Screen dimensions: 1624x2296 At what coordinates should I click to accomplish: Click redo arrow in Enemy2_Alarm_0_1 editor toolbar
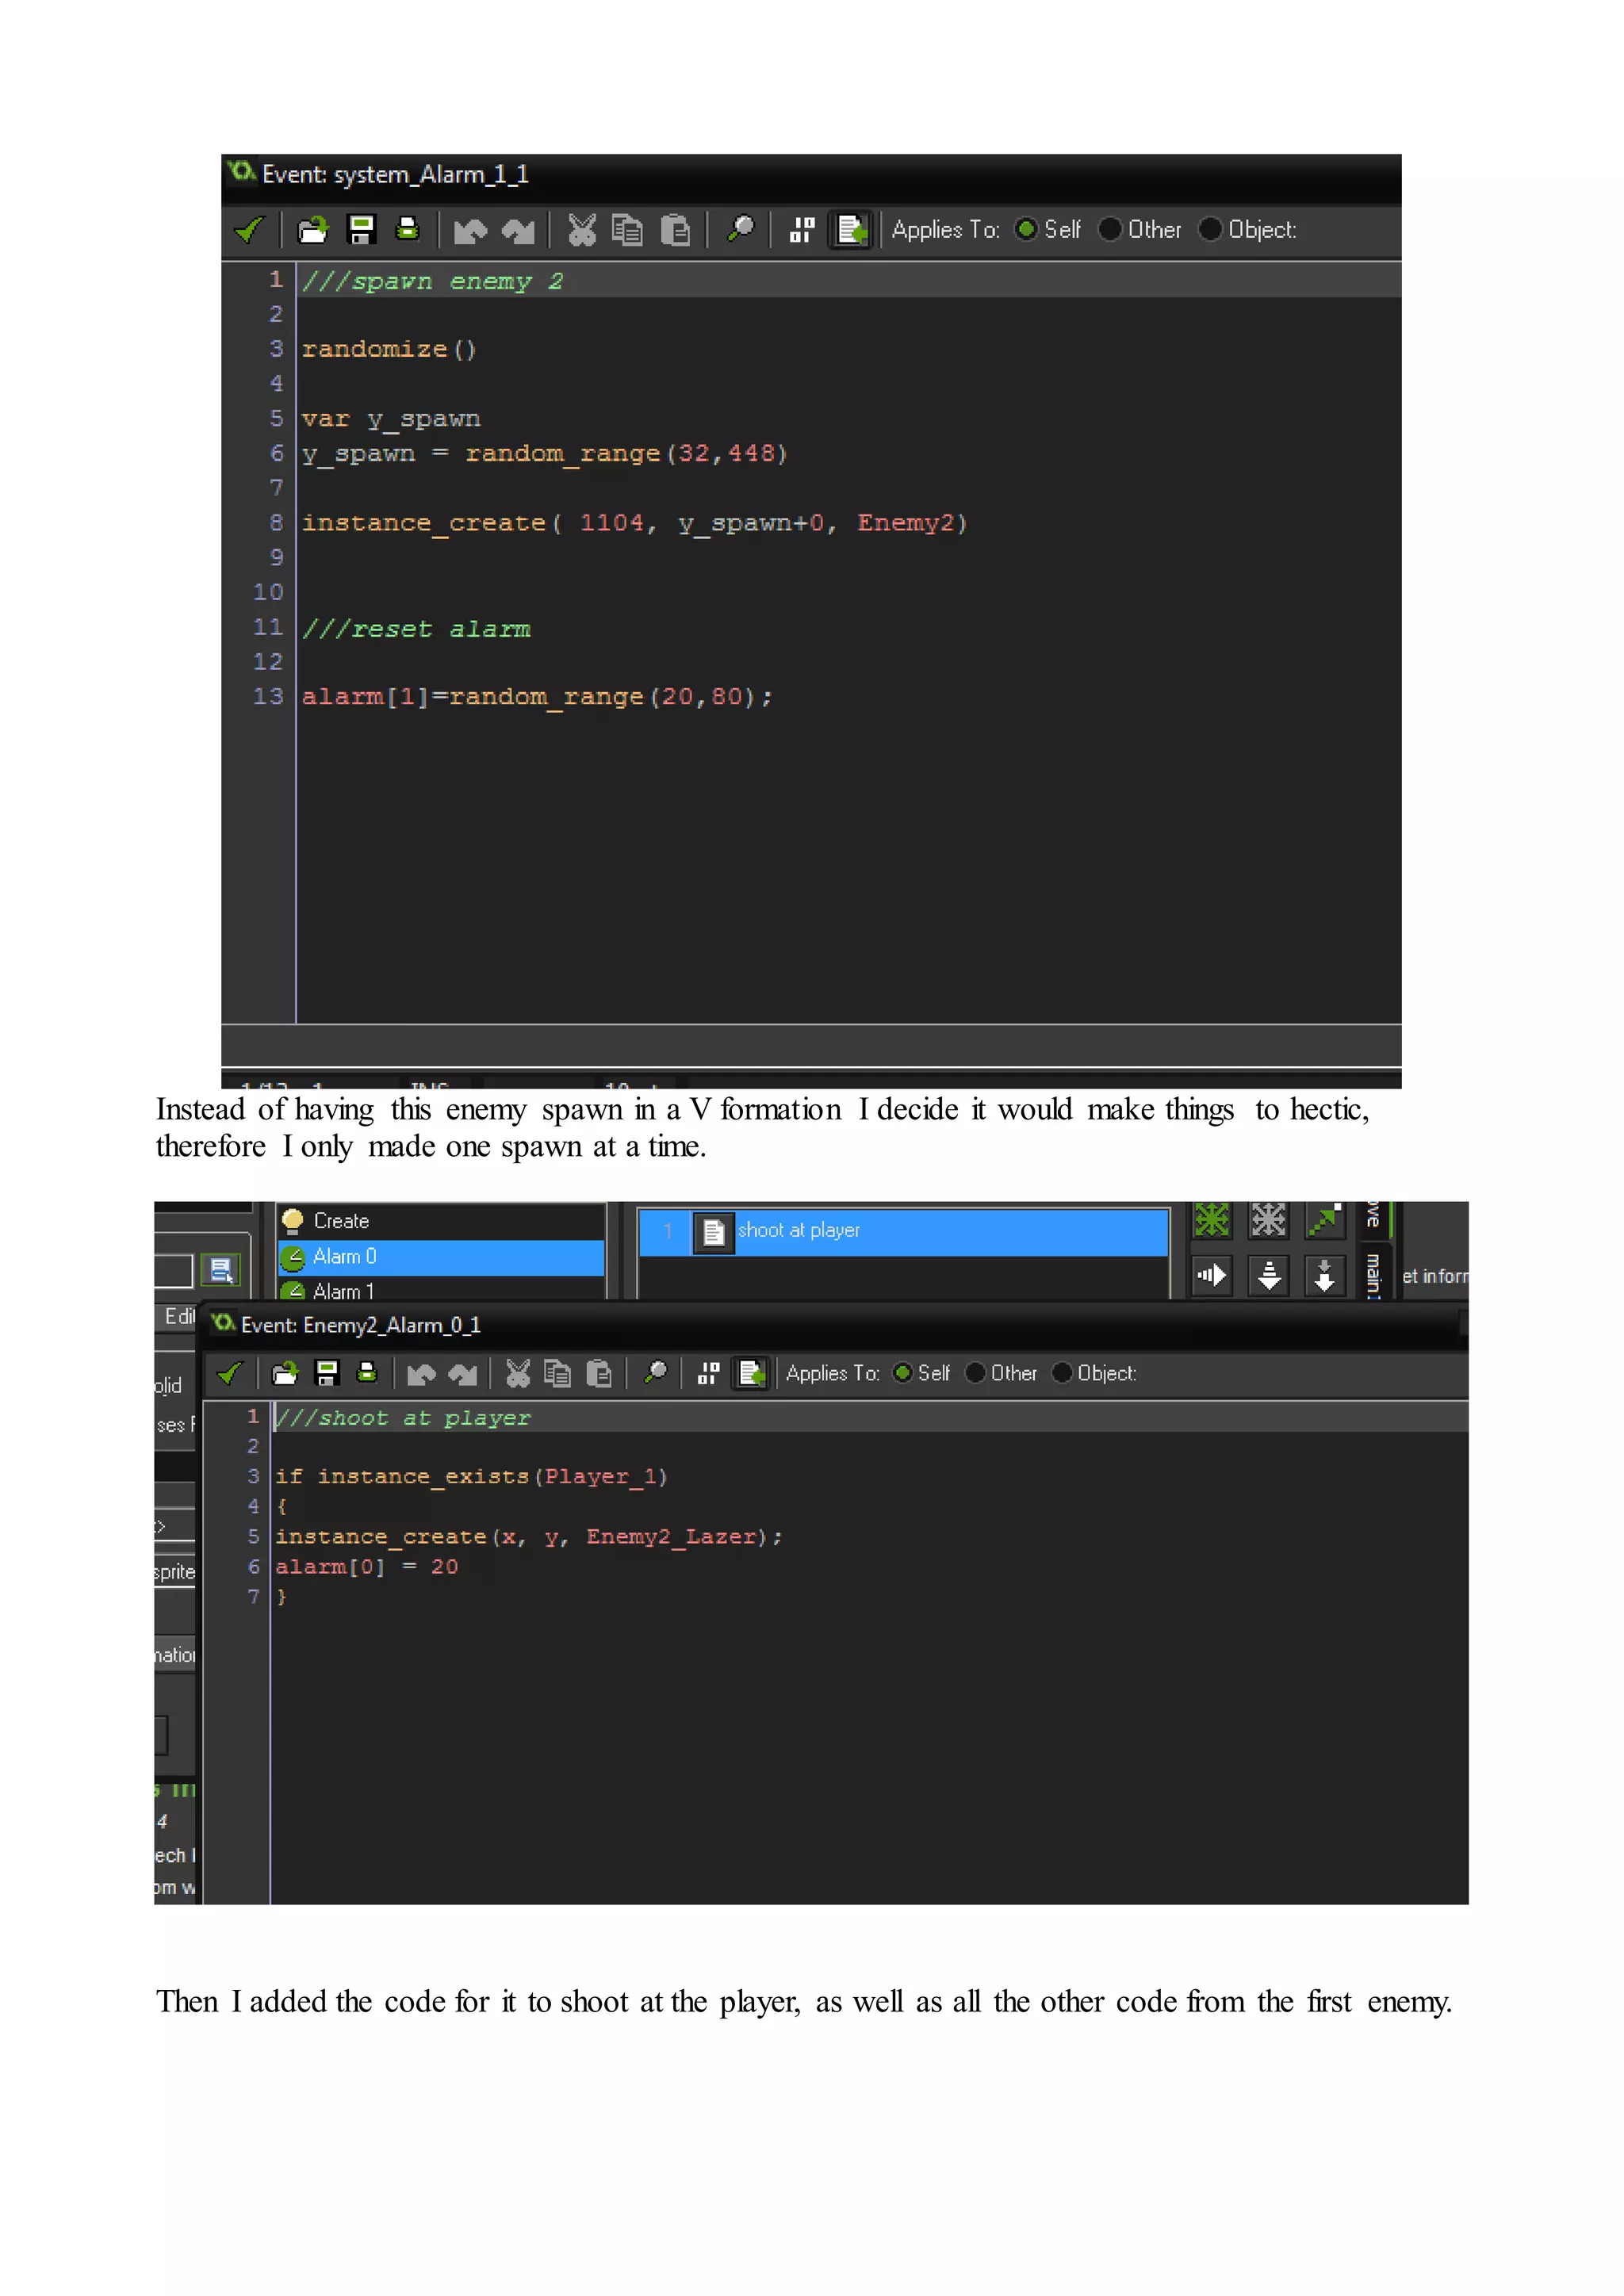(462, 1374)
